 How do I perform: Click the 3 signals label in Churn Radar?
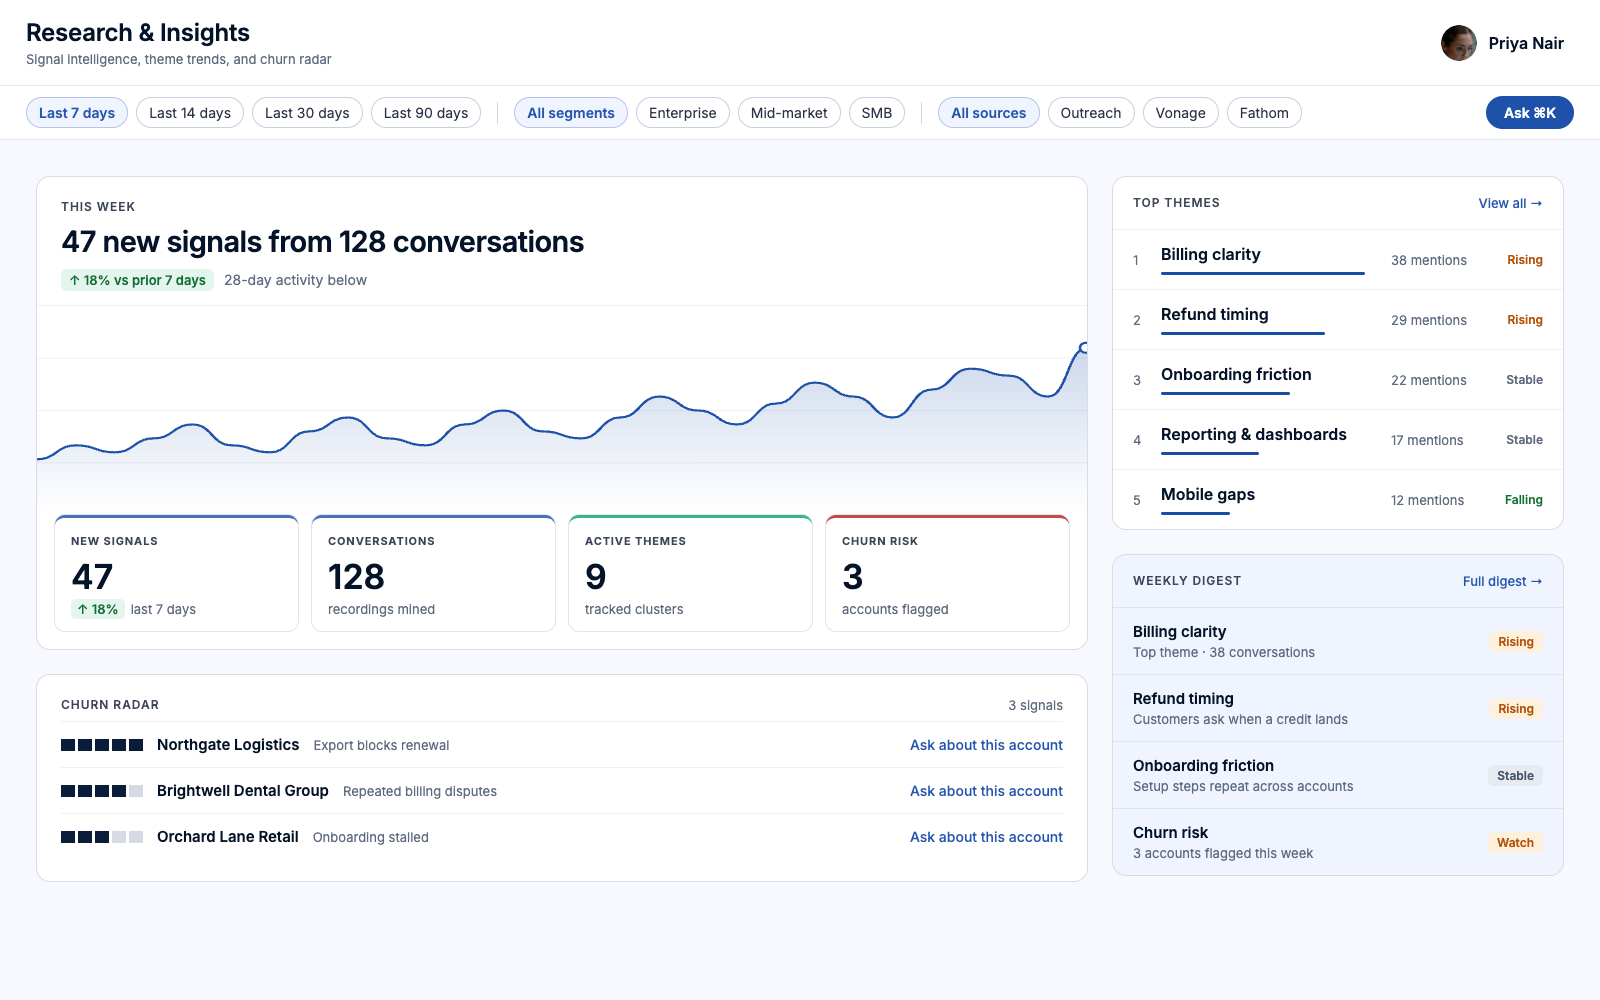pyautogui.click(x=1035, y=705)
